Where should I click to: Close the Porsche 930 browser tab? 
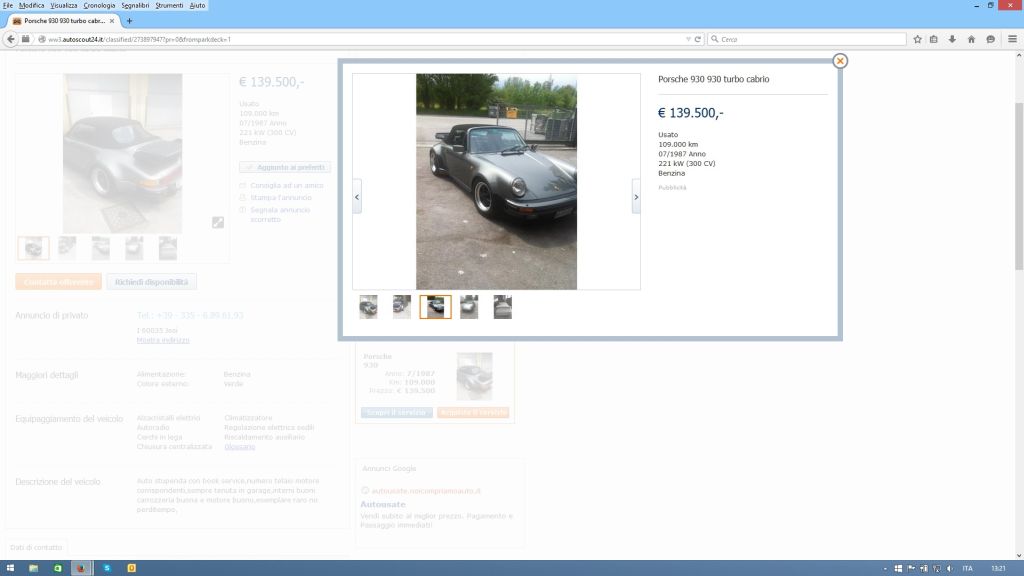(112, 21)
